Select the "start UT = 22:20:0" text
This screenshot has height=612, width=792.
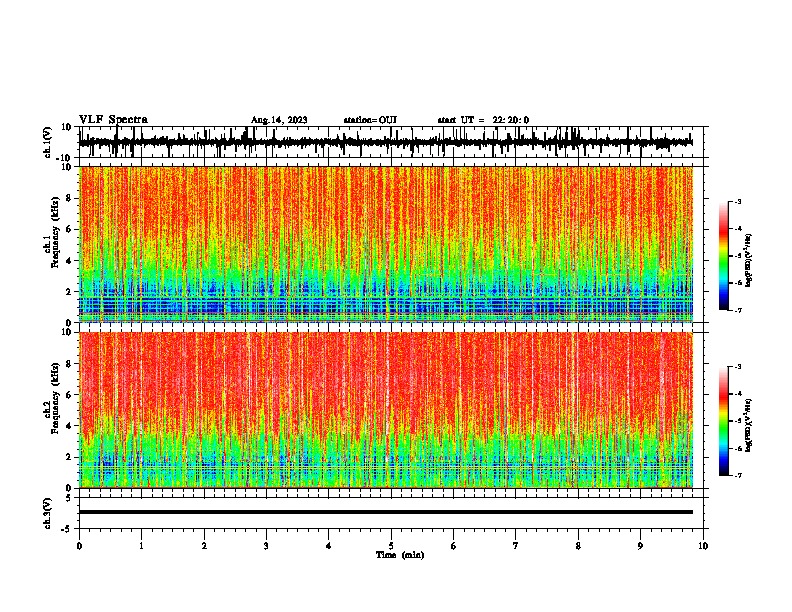pos(483,120)
